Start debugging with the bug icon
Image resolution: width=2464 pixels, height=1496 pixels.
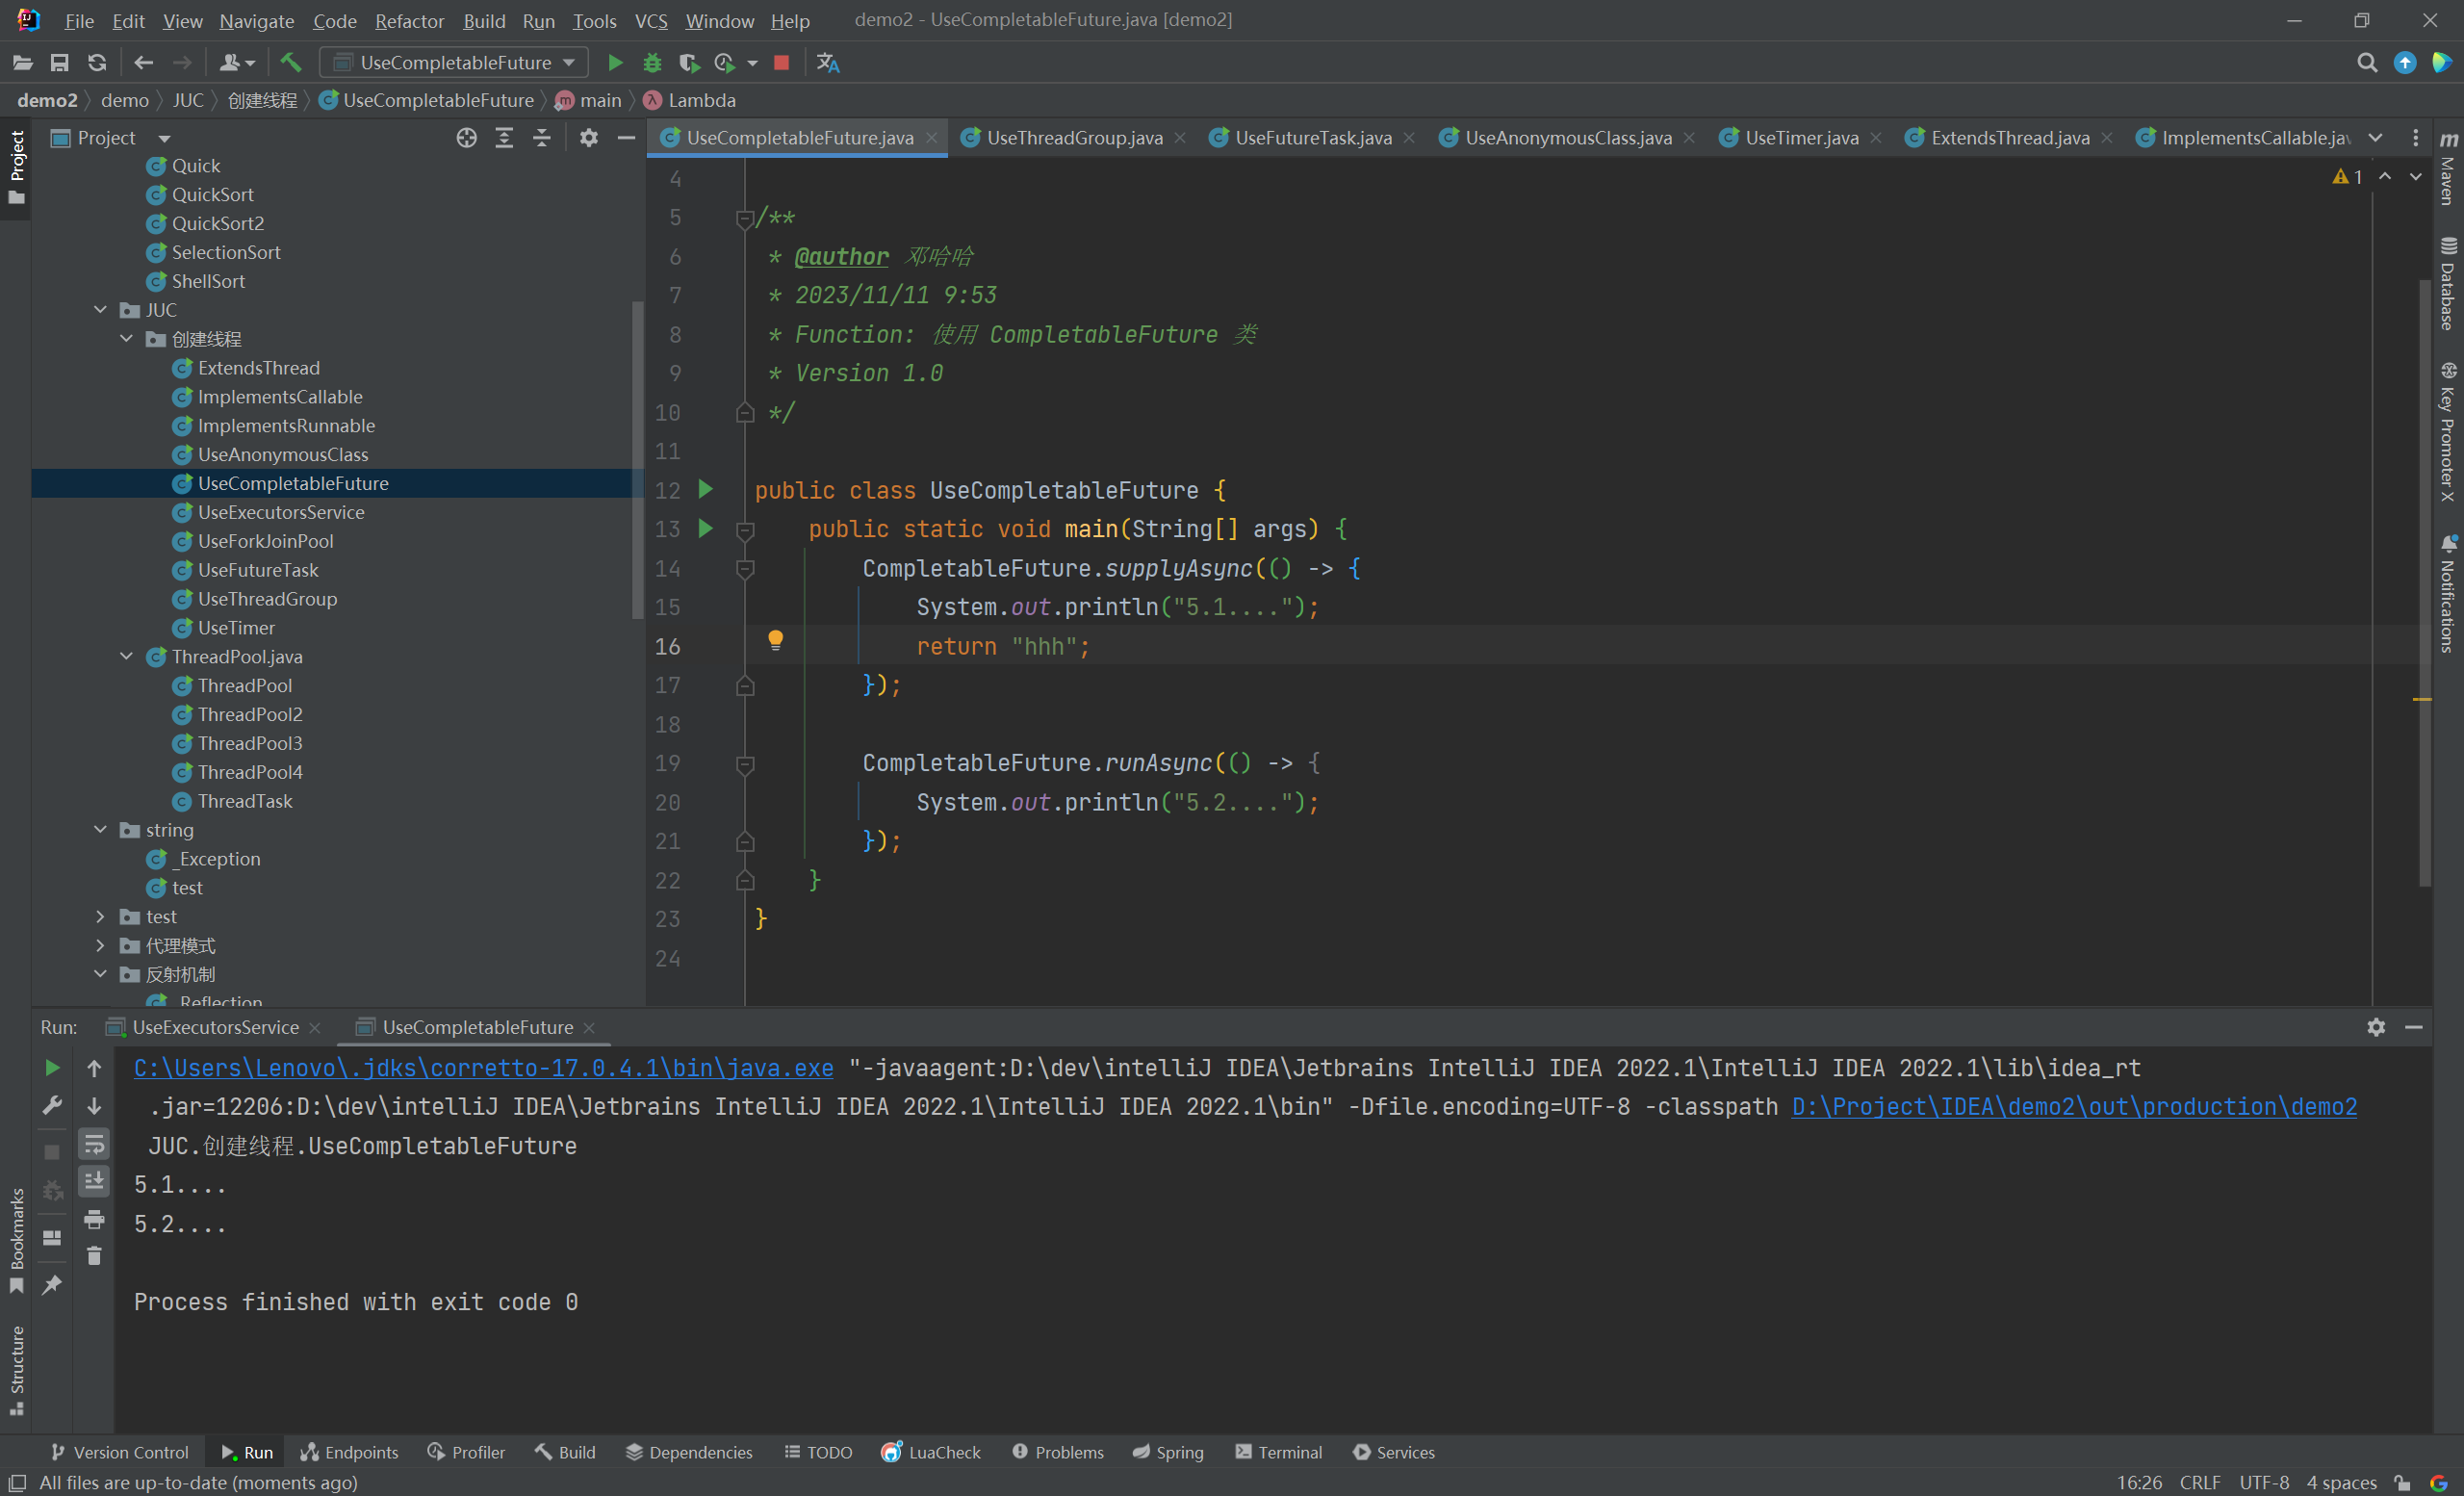[652, 63]
